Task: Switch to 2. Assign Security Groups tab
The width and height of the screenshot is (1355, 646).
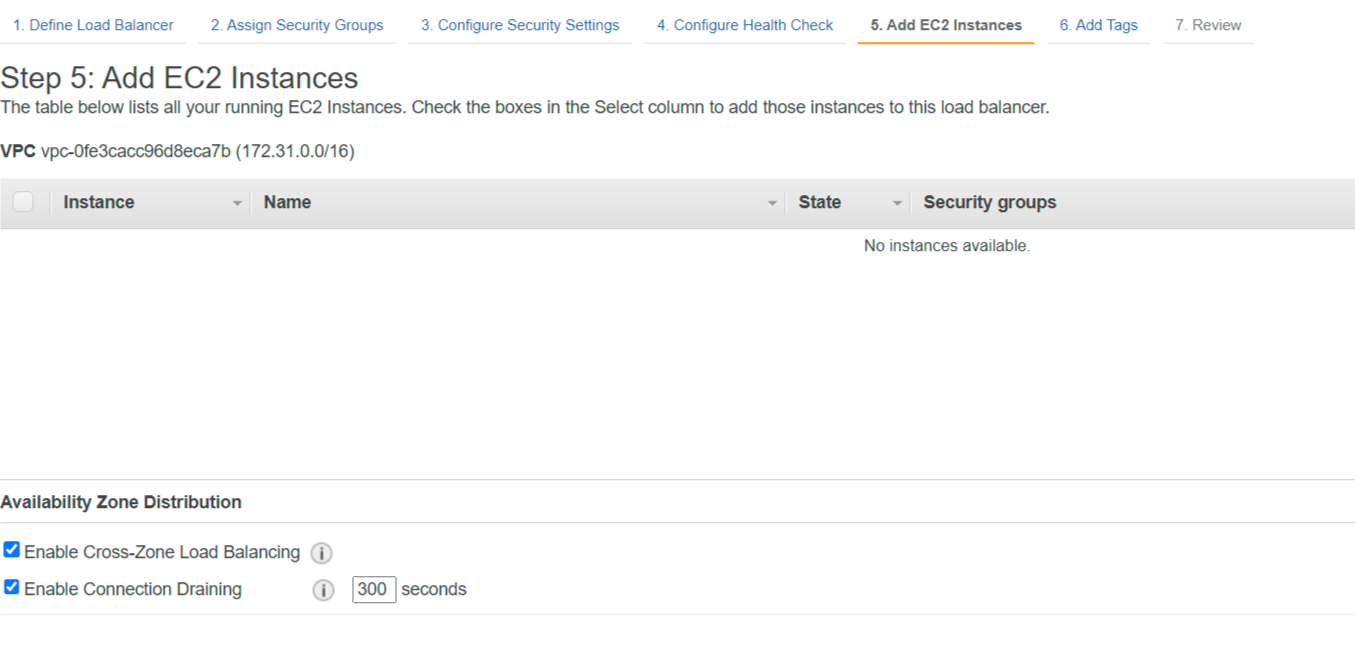Action: [297, 25]
